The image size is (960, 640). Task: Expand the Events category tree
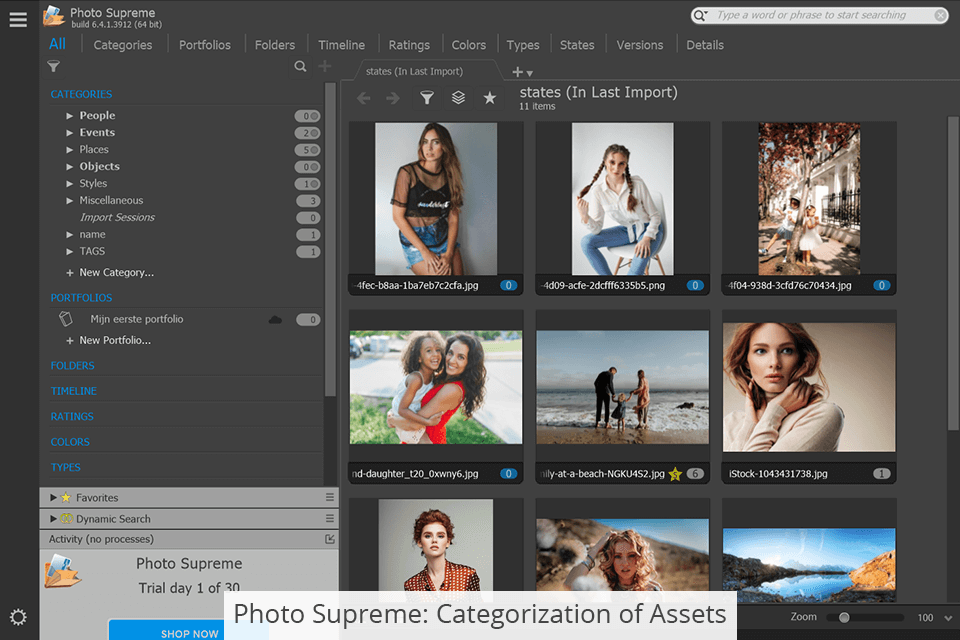click(x=70, y=133)
